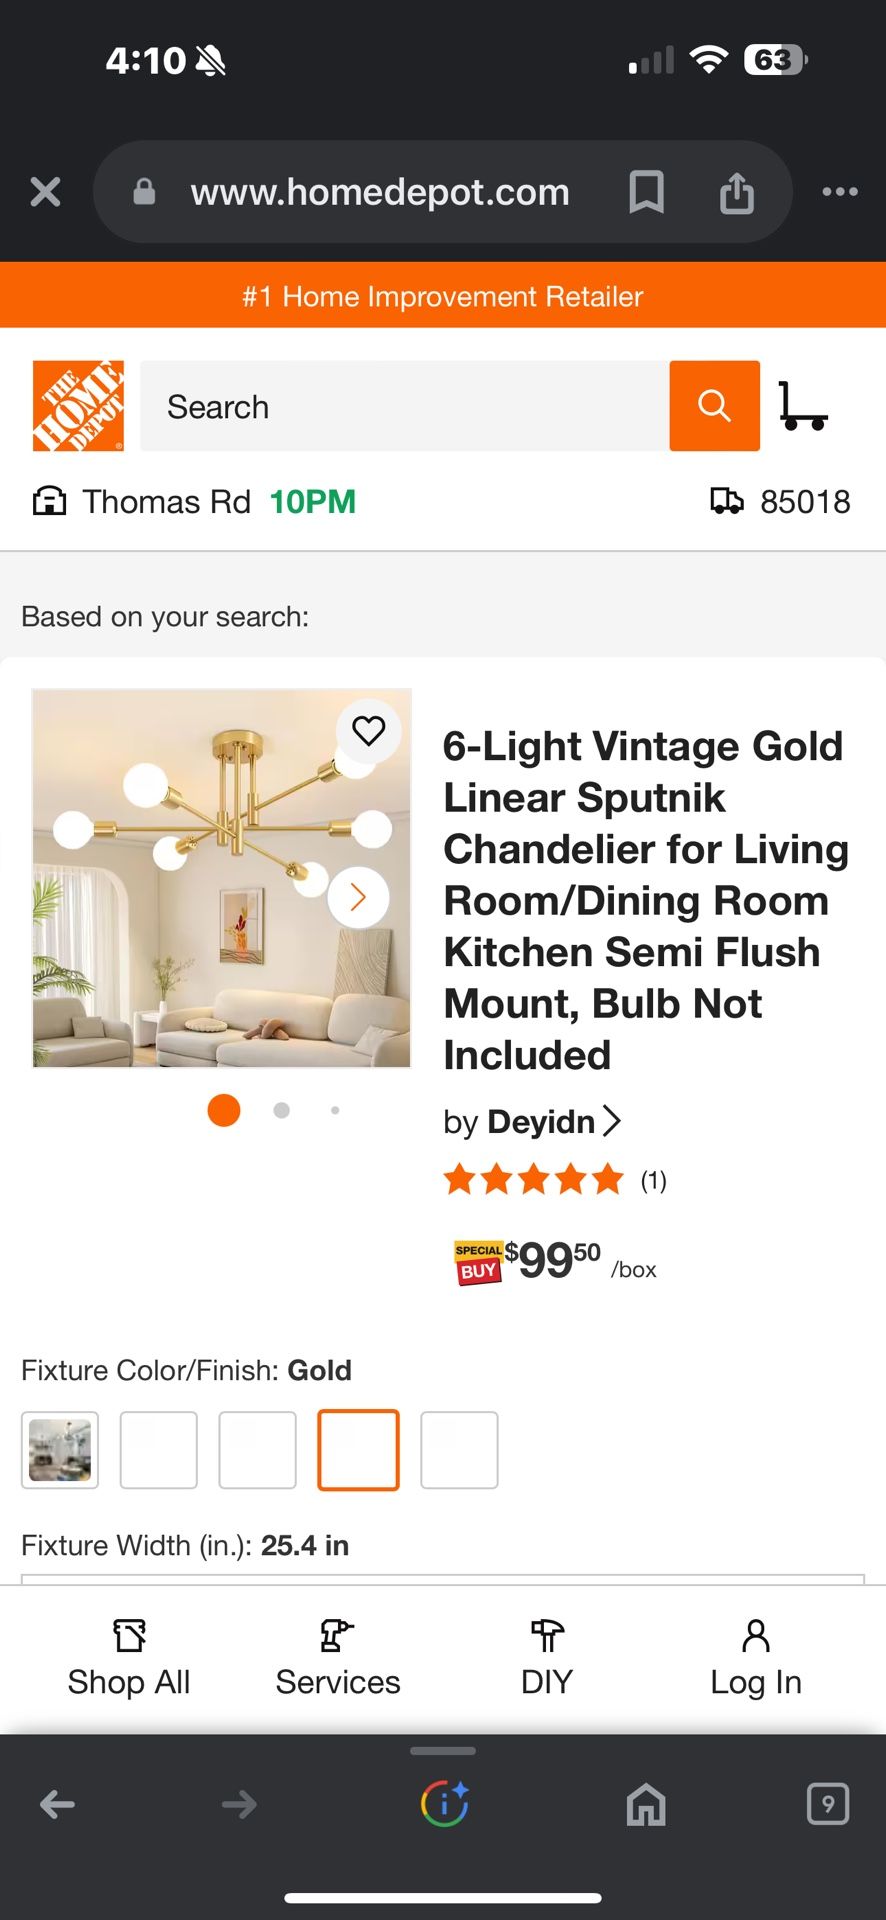Open the Services section
886x1920 pixels.
(337, 1655)
